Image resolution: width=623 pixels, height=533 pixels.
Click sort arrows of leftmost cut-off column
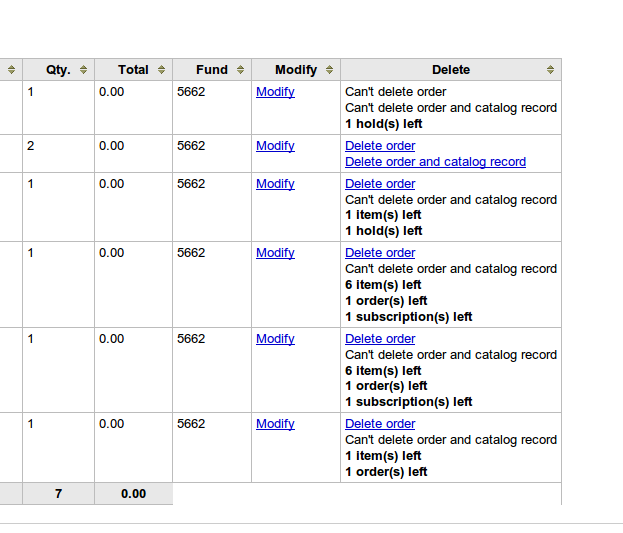coord(11,70)
